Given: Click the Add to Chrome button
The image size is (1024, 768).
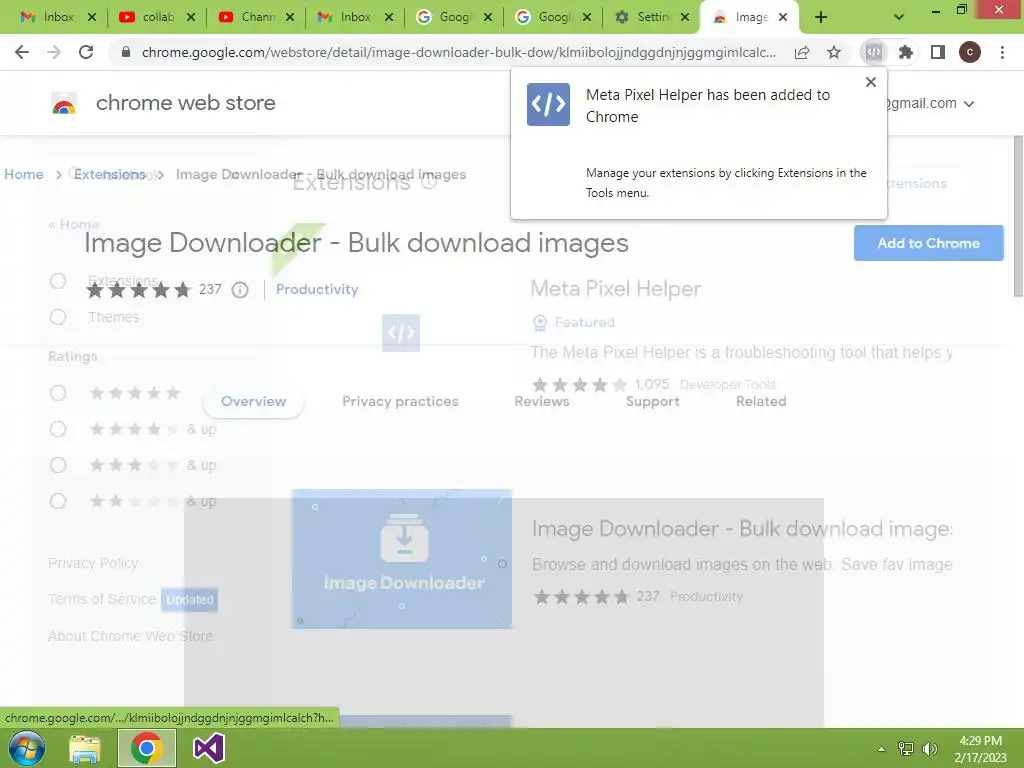Looking at the screenshot, I should pyautogui.click(x=928, y=243).
